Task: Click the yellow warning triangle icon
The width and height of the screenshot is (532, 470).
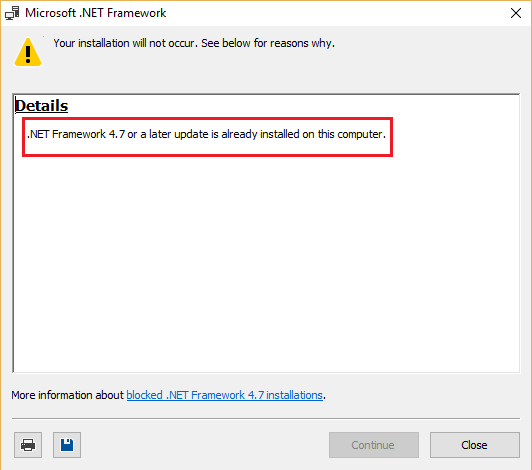Action: click(28, 52)
